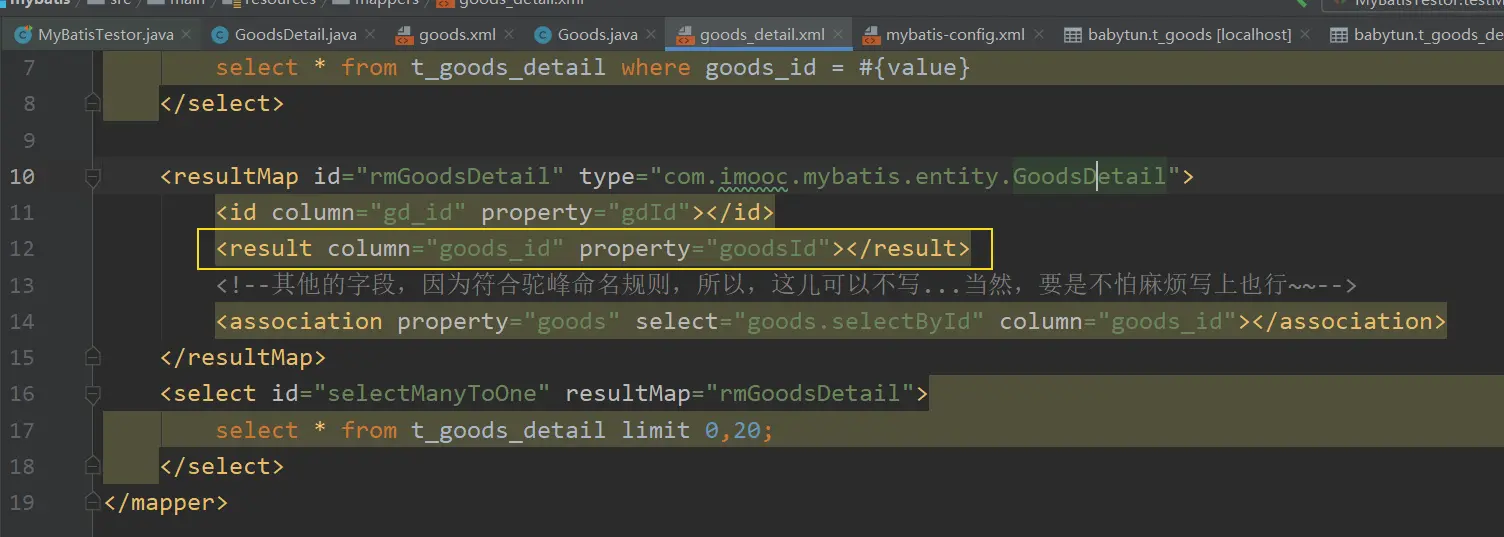The image size is (1504, 537).
Task: Click the babytun.t_goods table icon
Action: [x=1072, y=35]
